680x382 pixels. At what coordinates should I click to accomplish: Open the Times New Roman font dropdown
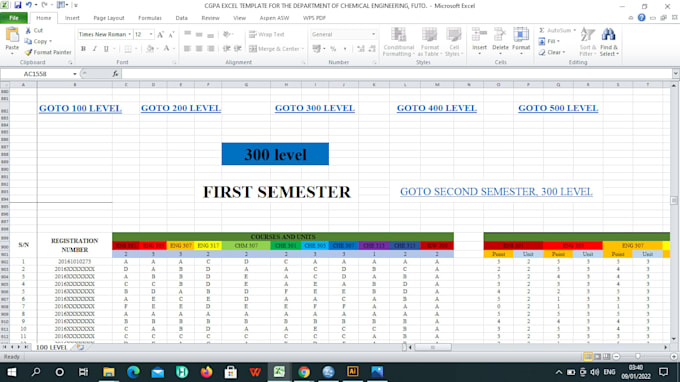[x=129, y=34]
